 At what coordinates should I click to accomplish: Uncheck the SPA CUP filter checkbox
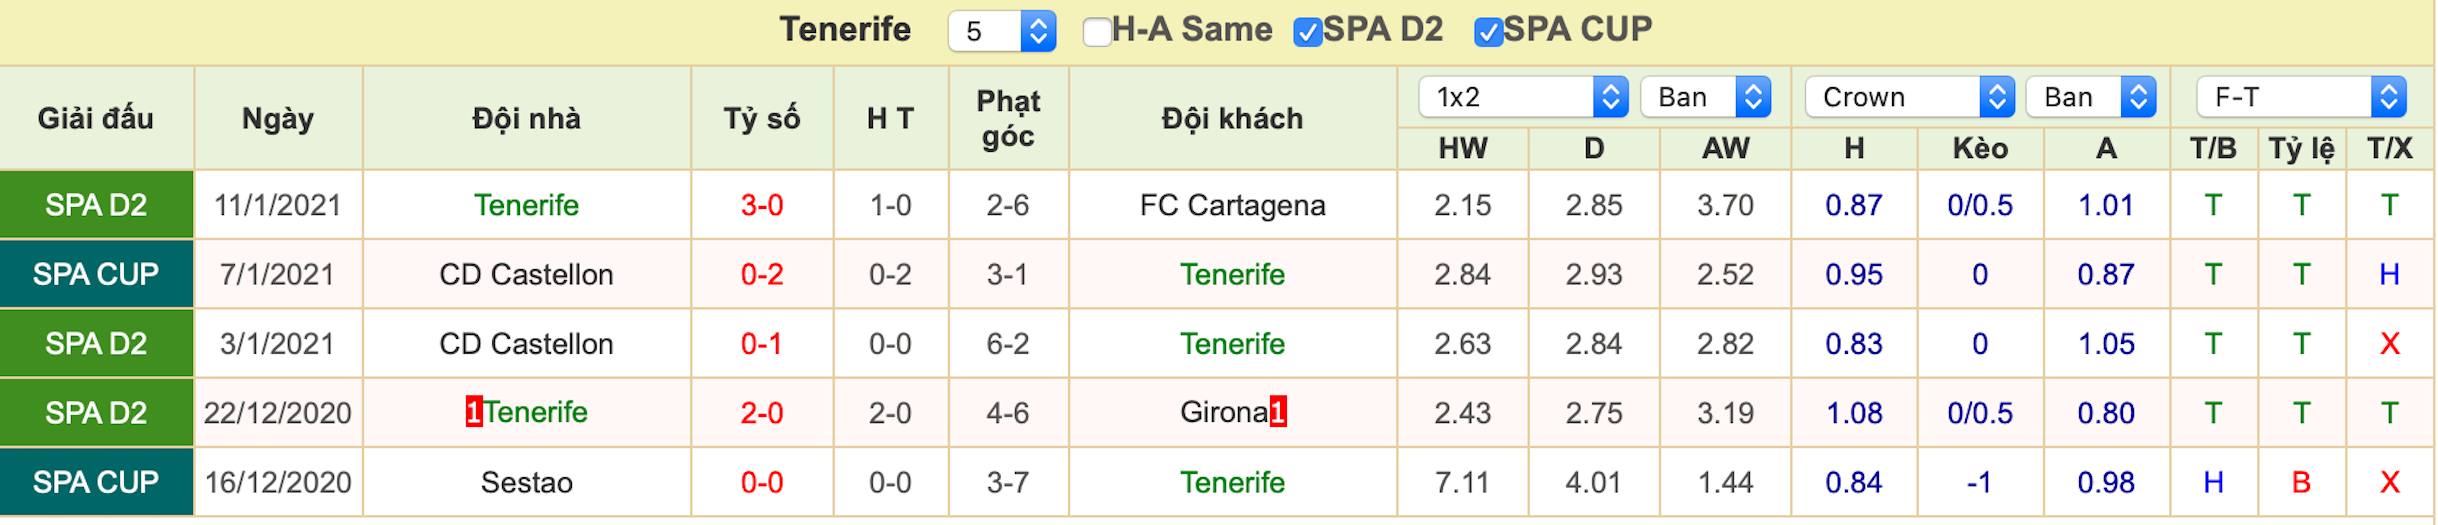point(1488,32)
